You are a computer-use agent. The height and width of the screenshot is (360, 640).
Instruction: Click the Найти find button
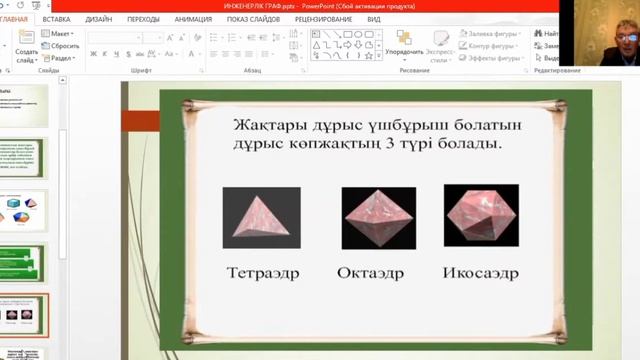point(546,33)
